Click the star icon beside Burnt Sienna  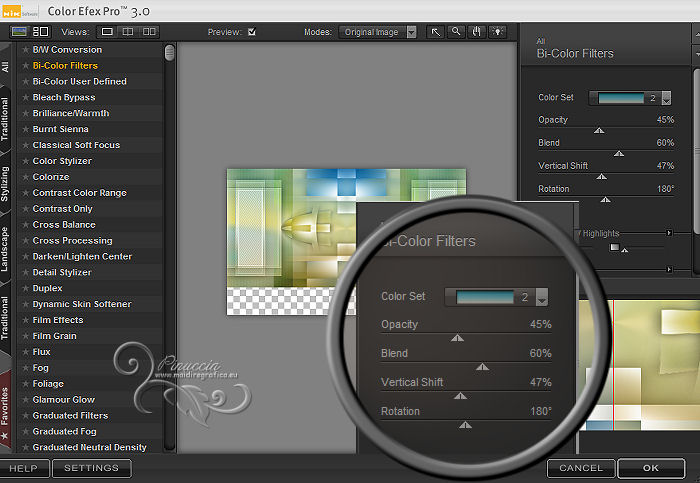coord(25,129)
